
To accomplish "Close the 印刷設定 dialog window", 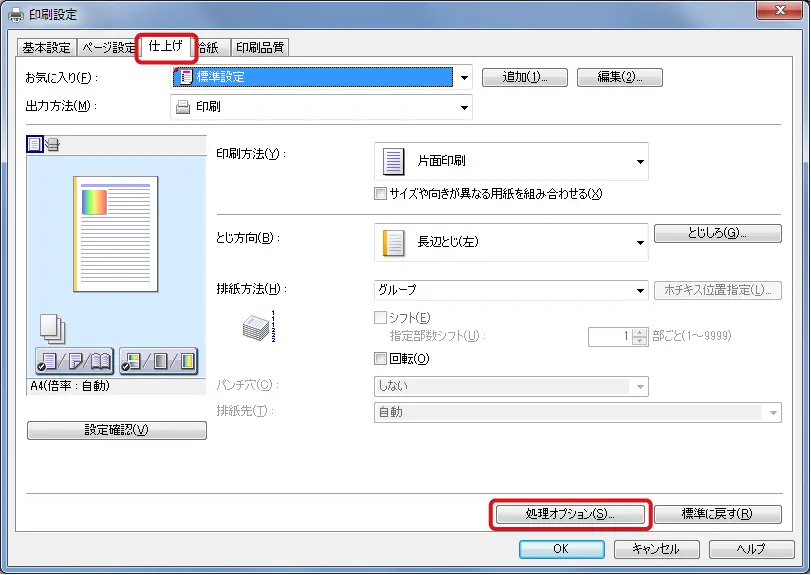I will point(780,10).
